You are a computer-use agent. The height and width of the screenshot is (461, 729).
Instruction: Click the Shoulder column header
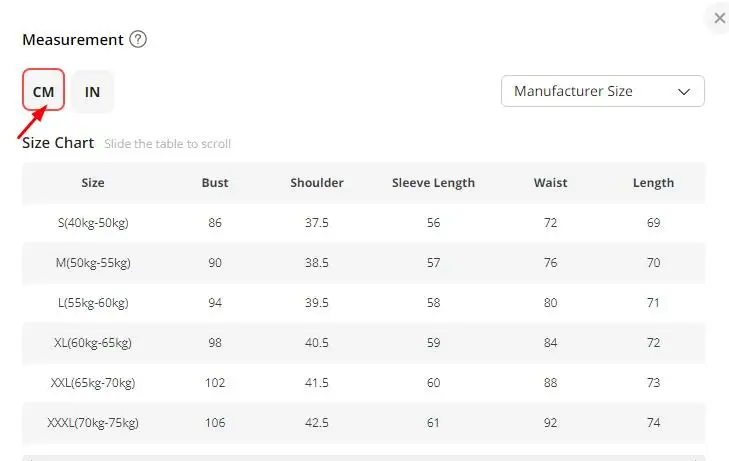click(317, 183)
